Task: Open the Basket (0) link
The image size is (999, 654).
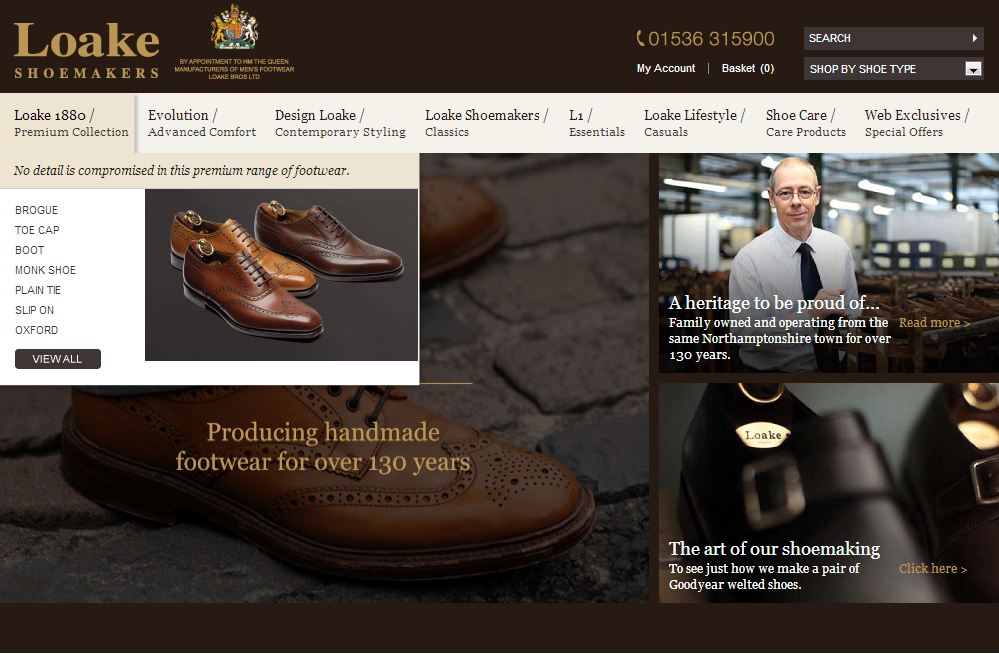Action: click(x=747, y=68)
